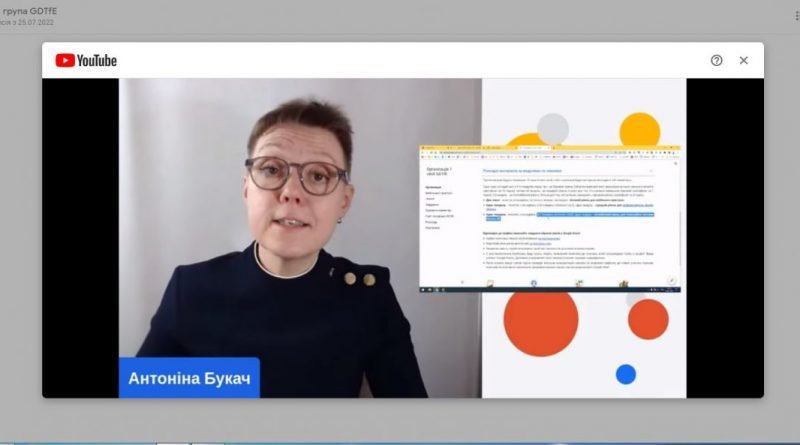Open the help question mark icon
Image resolution: width=800 pixels, height=445 pixels.
(x=716, y=60)
